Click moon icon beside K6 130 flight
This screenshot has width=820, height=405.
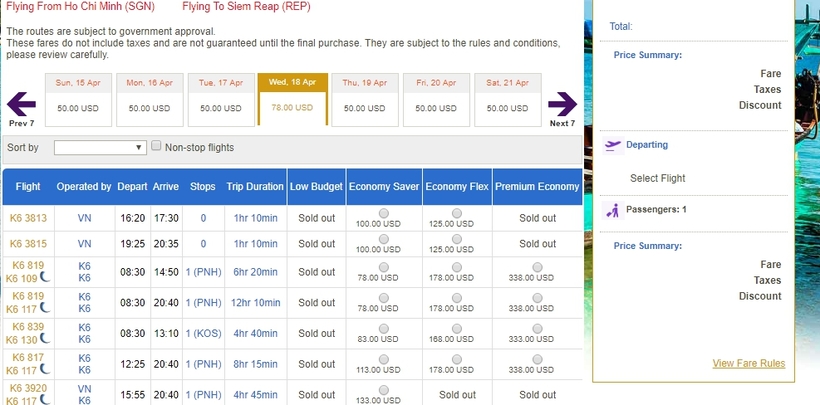click(x=45, y=340)
